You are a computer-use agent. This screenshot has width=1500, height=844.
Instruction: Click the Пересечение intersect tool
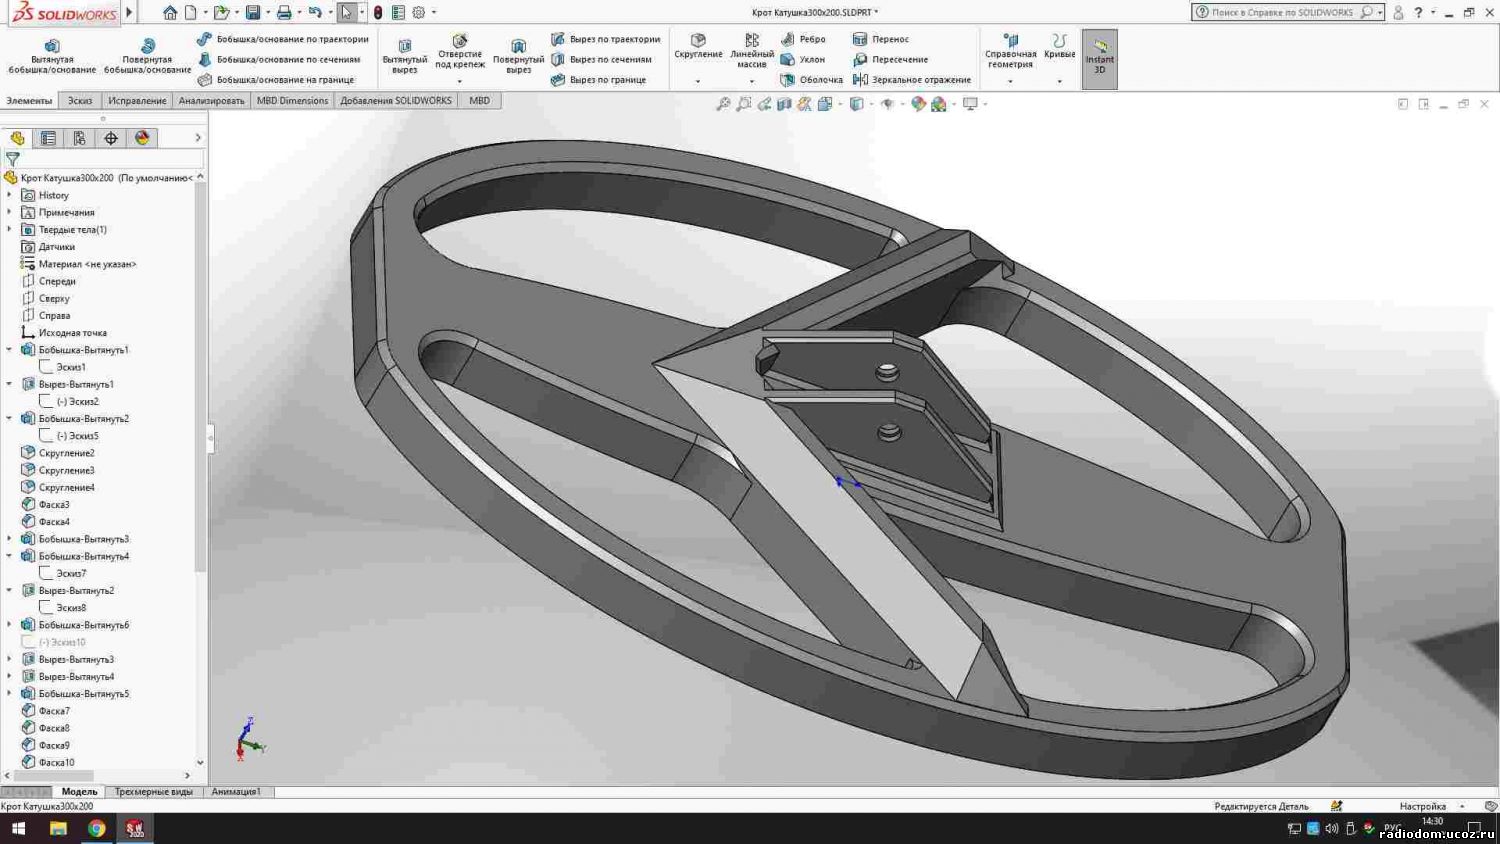[890, 59]
